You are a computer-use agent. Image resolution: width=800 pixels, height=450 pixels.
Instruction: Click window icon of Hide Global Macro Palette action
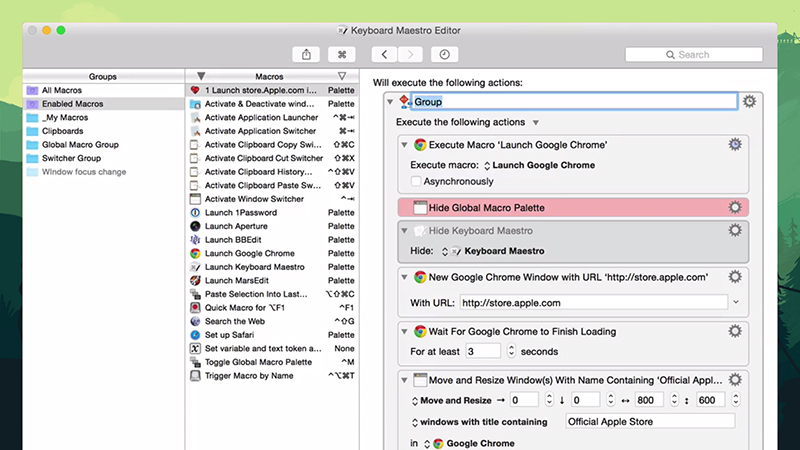(420, 208)
